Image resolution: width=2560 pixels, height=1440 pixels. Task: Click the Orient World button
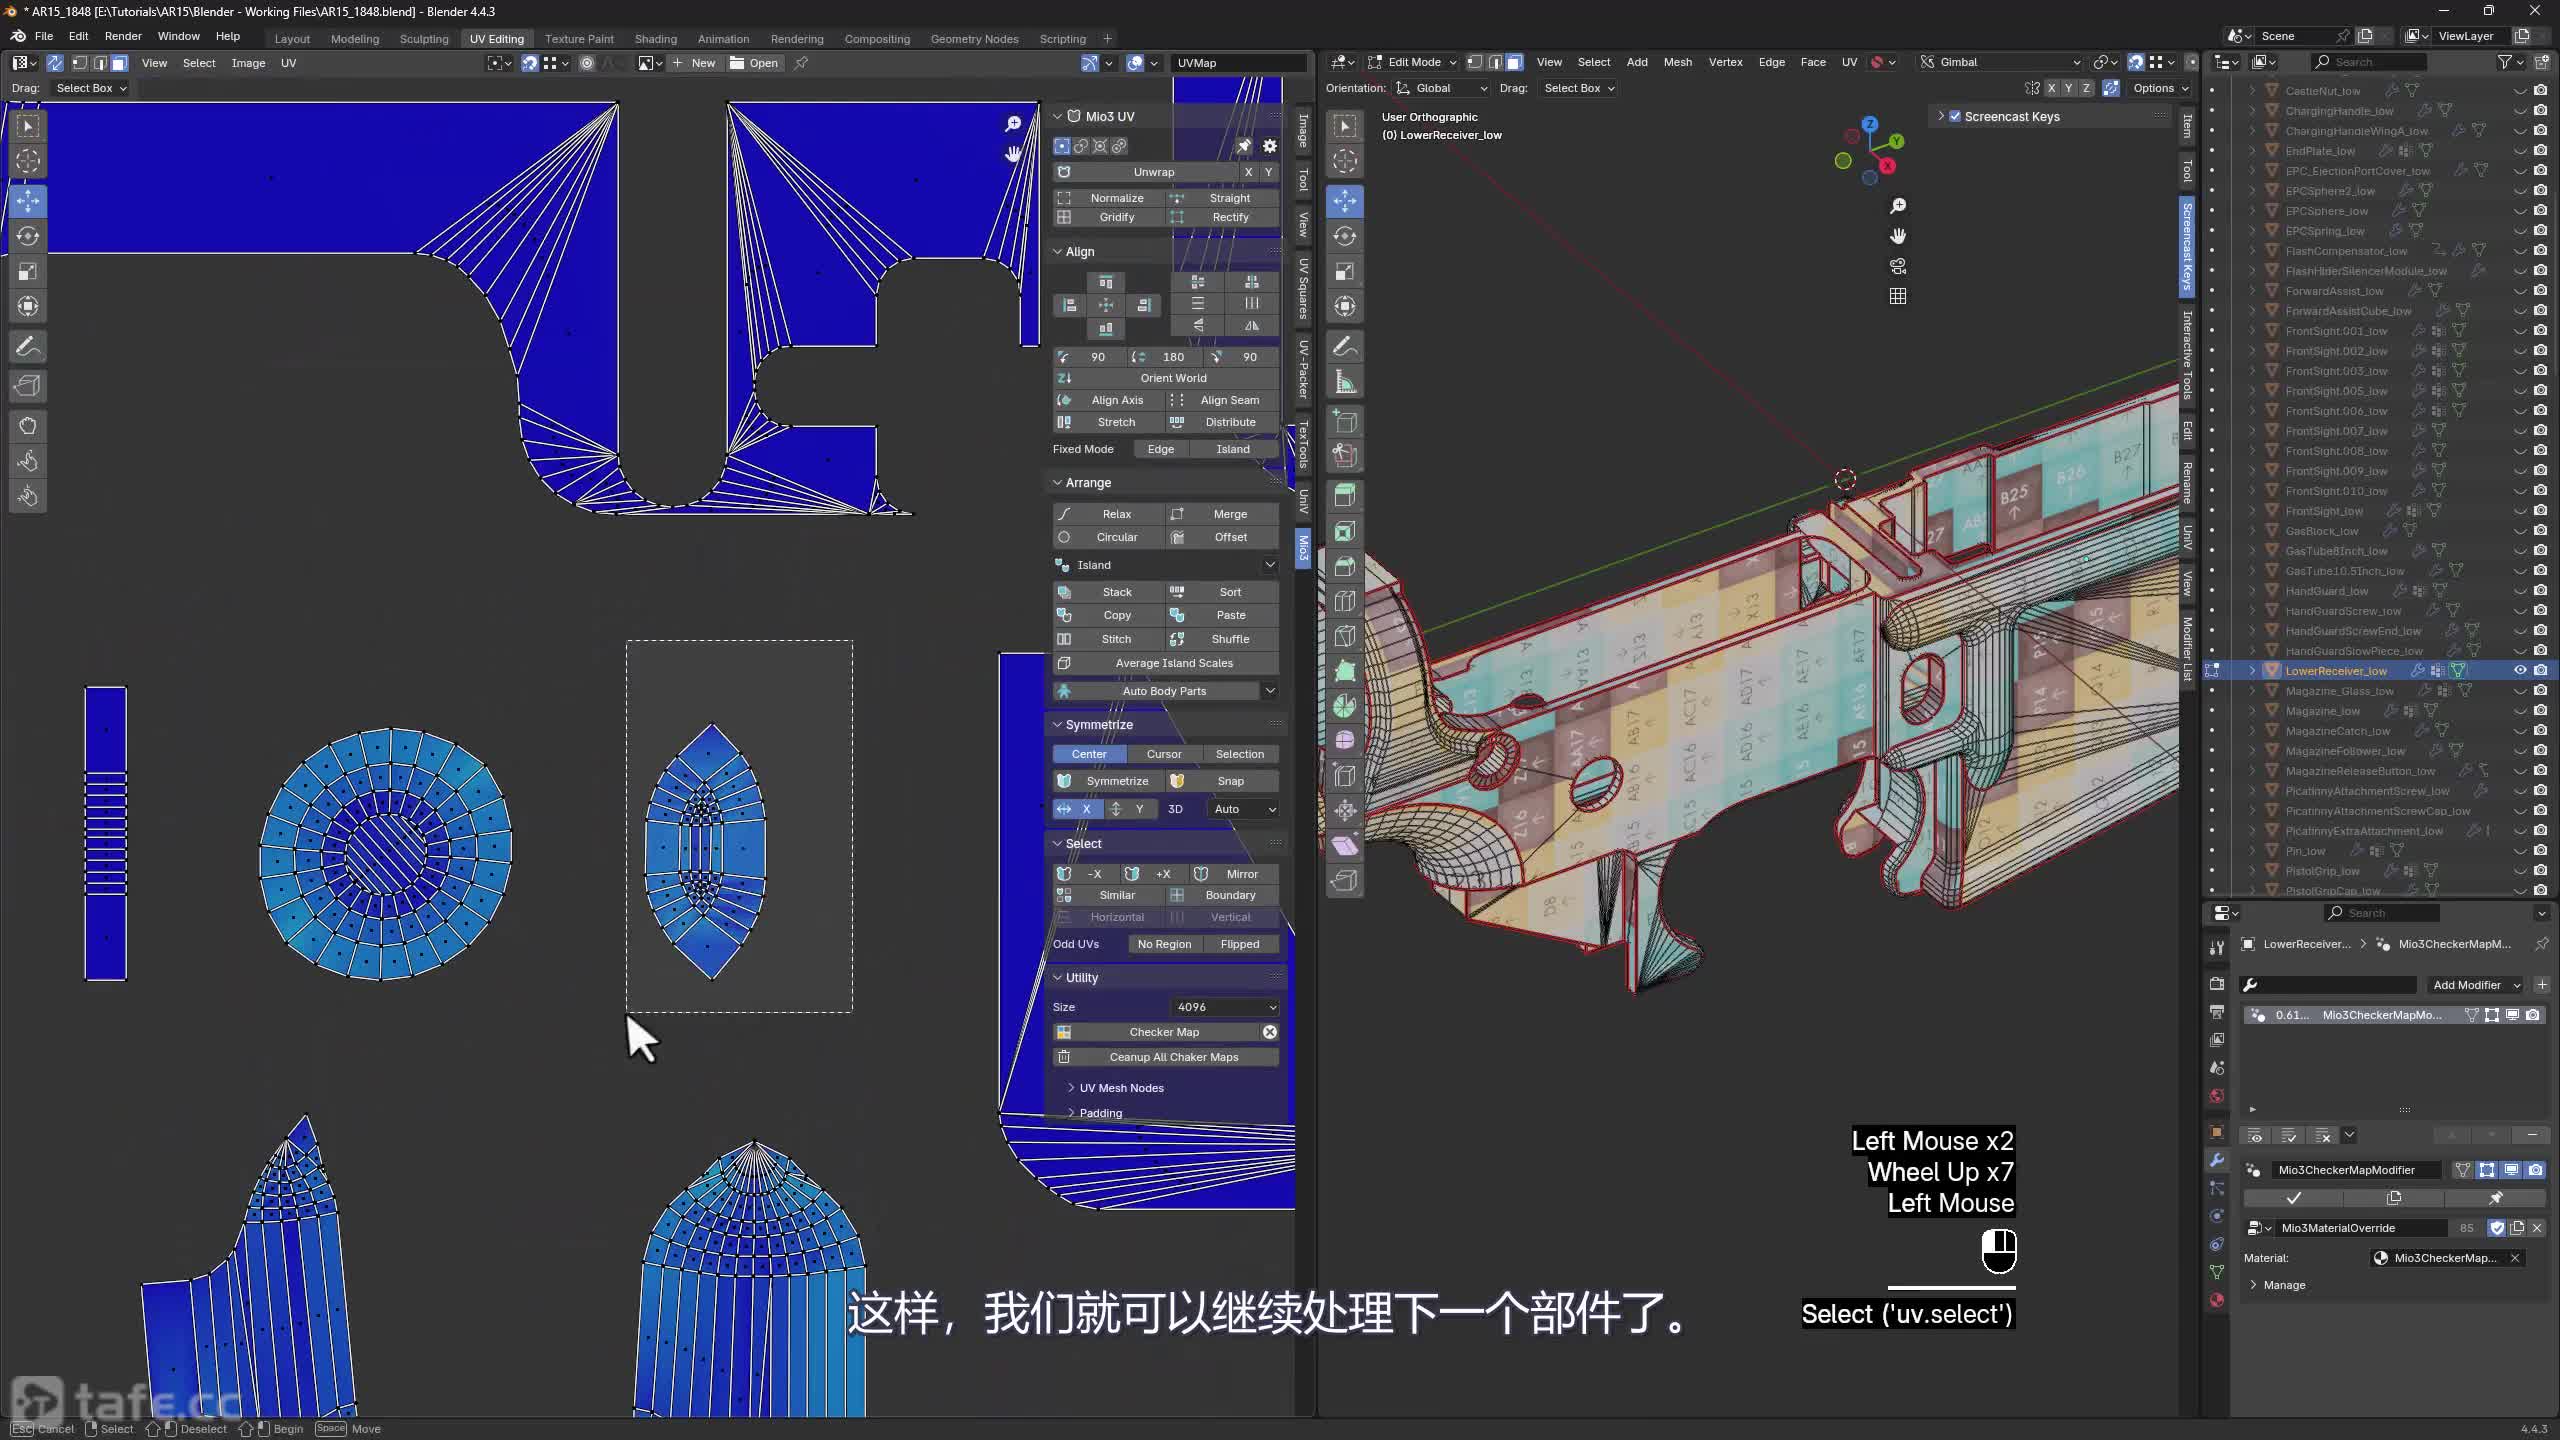(1166, 378)
